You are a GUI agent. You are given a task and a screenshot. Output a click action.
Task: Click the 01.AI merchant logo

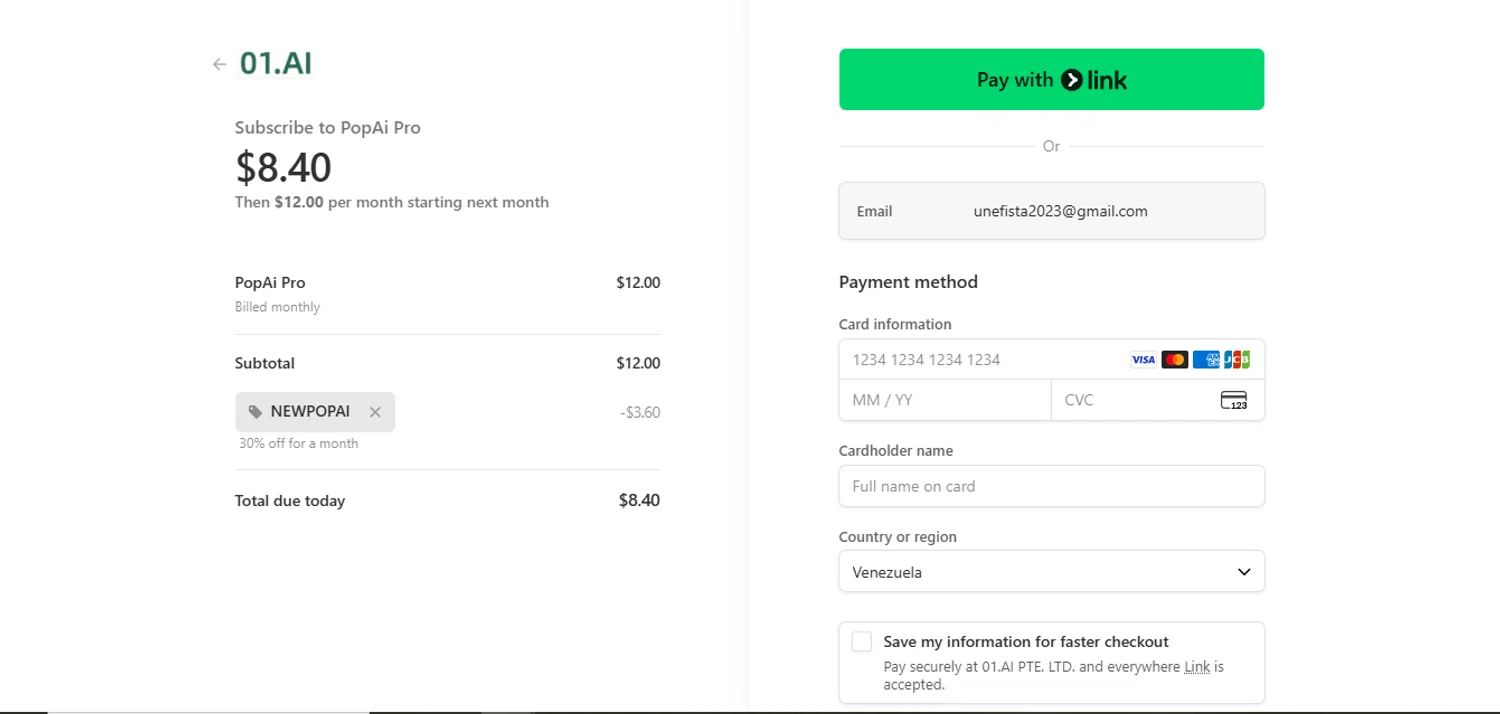(x=276, y=63)
